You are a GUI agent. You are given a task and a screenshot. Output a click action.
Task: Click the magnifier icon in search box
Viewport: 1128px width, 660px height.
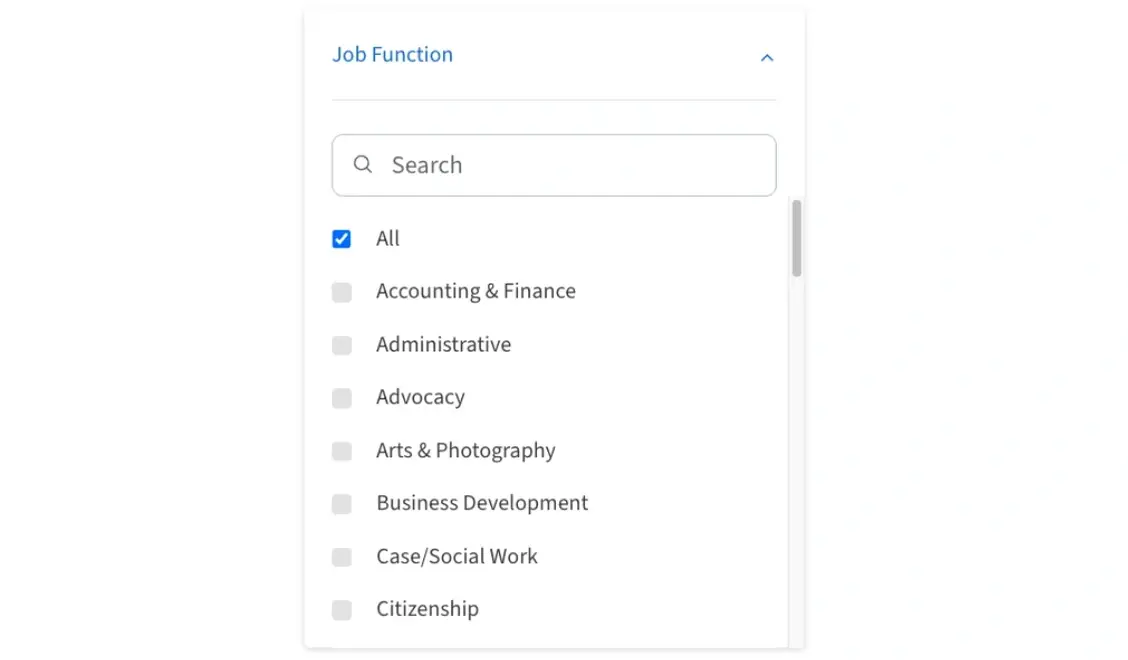coord(363,164)
